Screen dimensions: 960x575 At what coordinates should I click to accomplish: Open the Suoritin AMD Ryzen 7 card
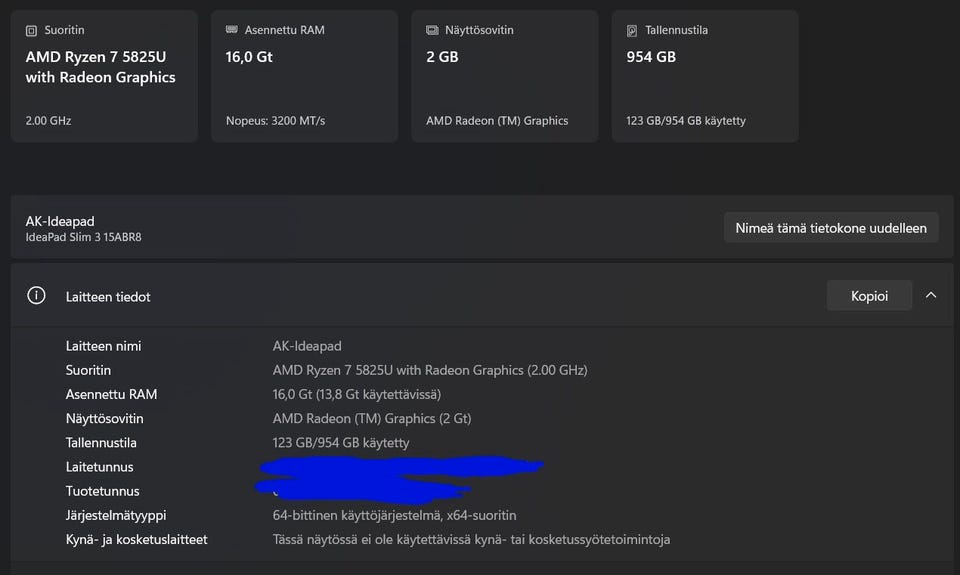click(x=104, y=76)
